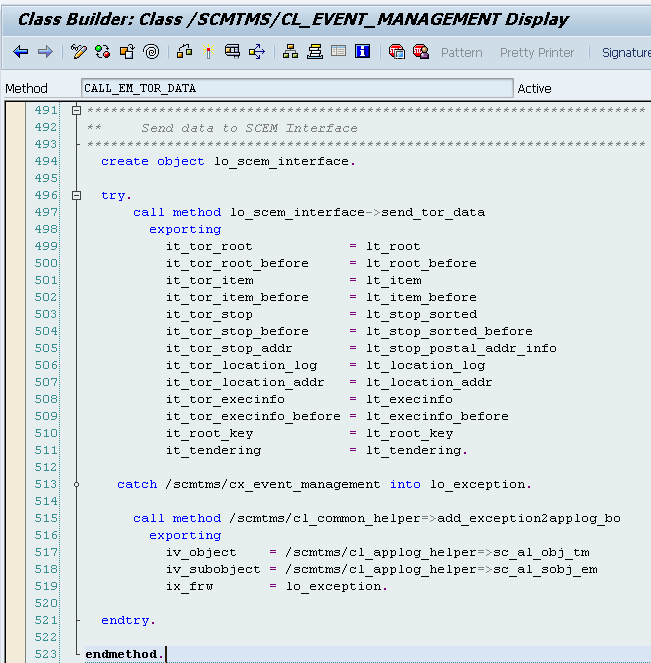Click 'lt_stop_sorted_before' on line 504
The height and width of the screenshot is (663, 651).
point(449,331)
